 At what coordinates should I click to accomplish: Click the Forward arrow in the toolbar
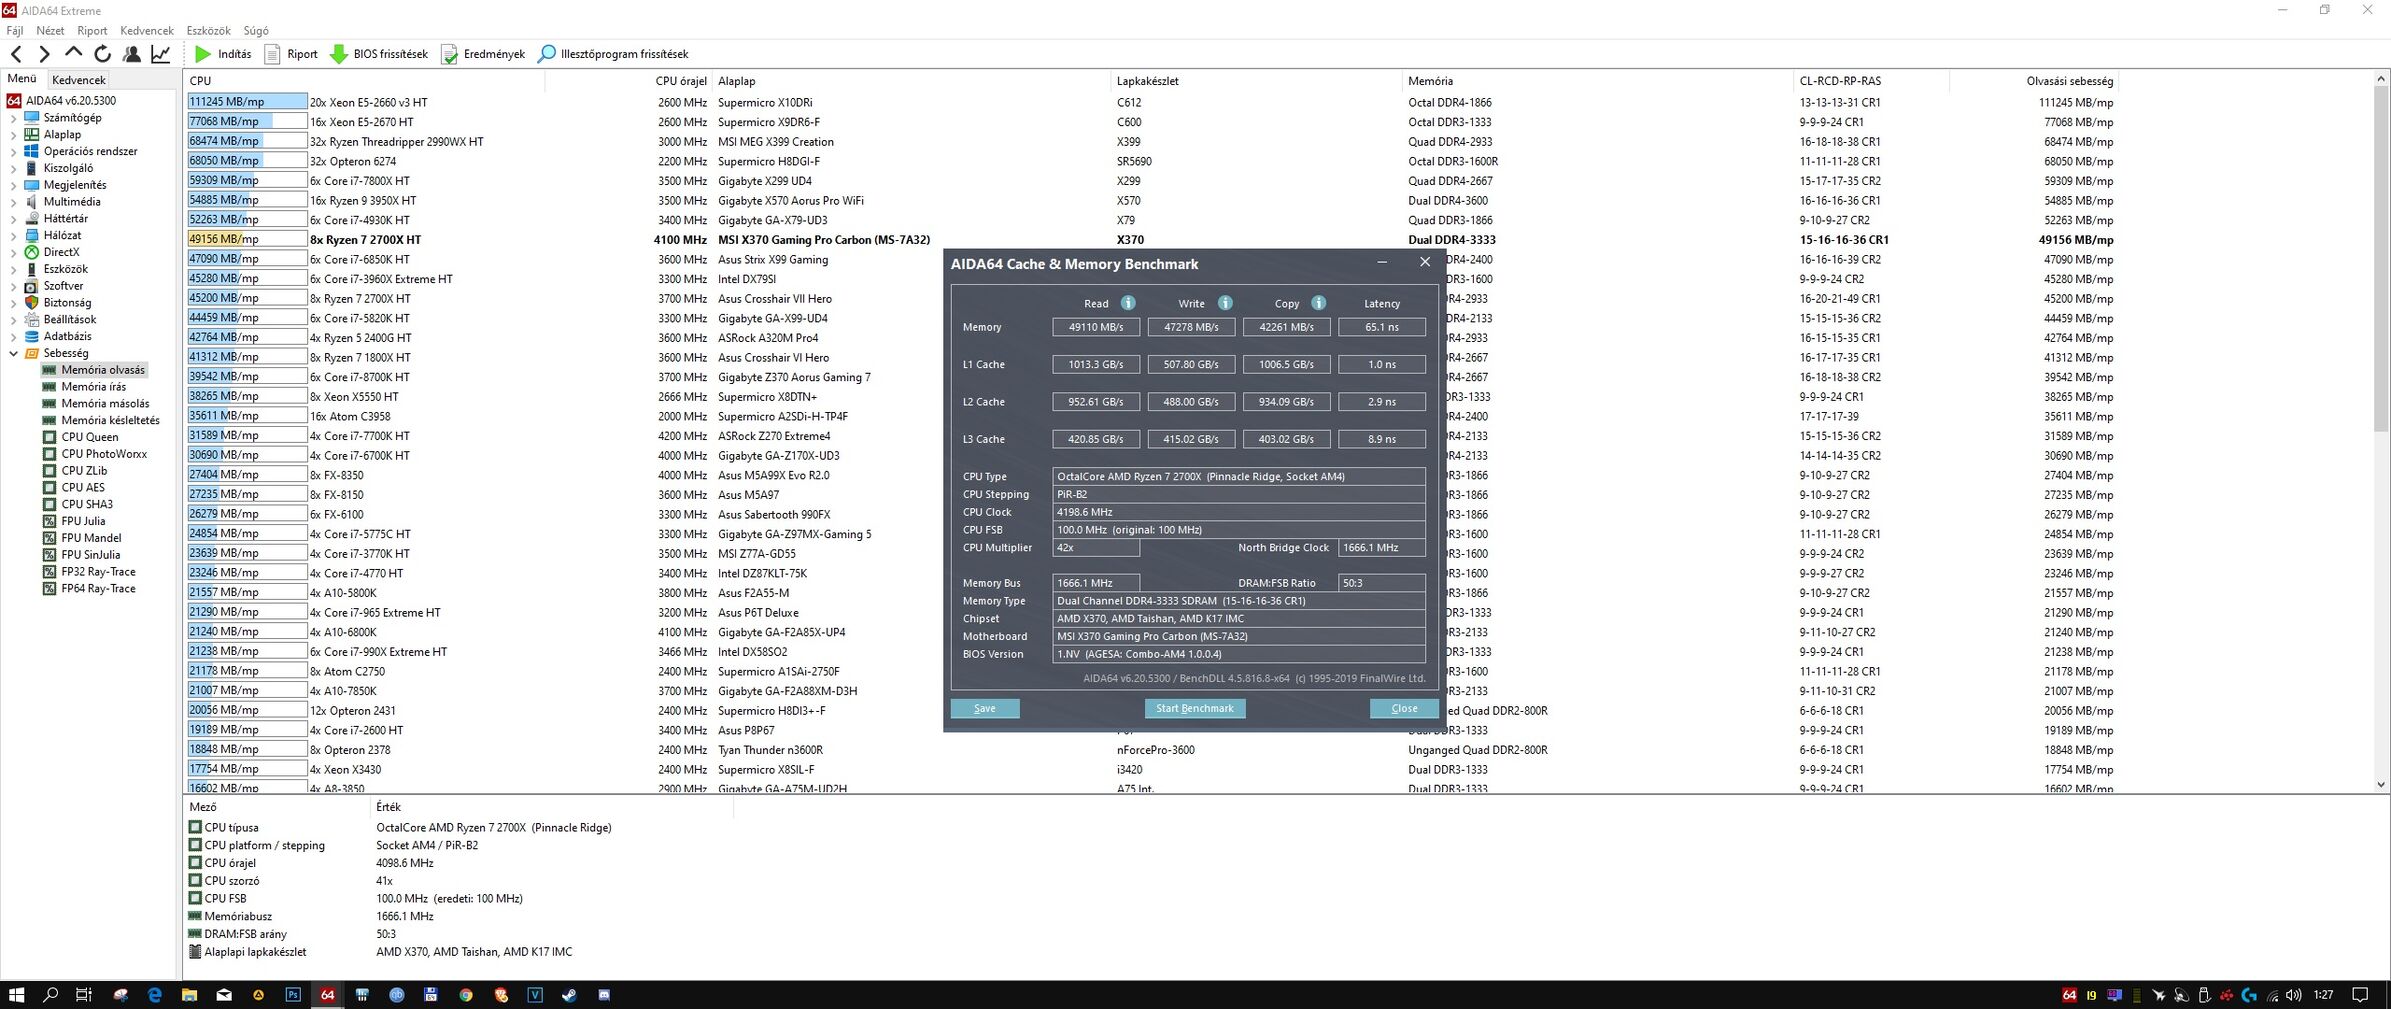[x=44, y=54]
